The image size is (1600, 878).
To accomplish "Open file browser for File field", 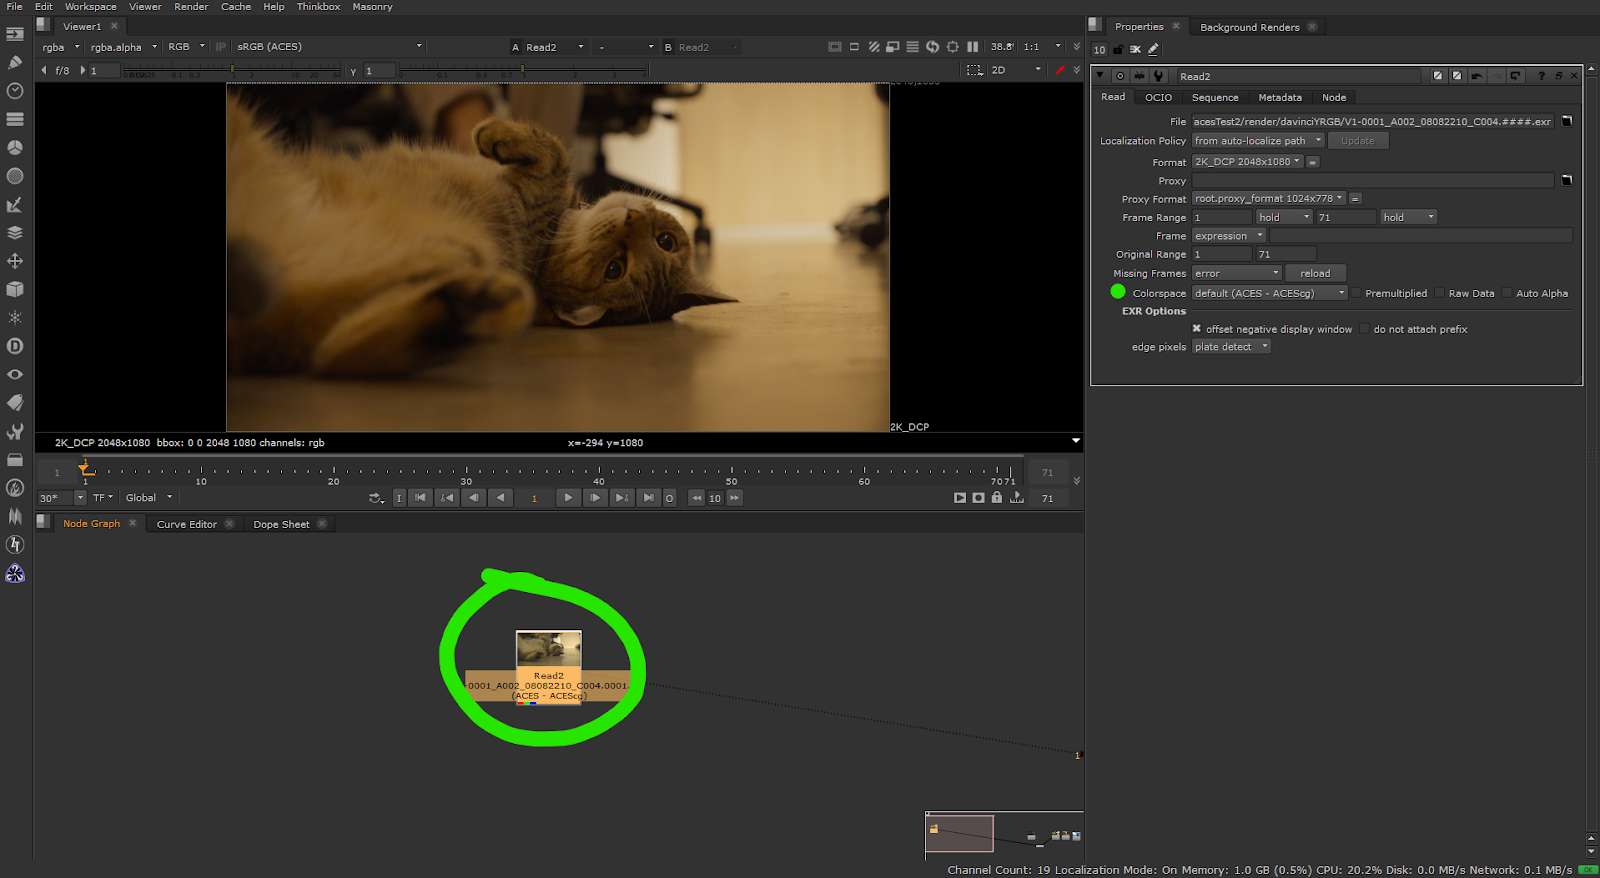I will click(1567, 121).
